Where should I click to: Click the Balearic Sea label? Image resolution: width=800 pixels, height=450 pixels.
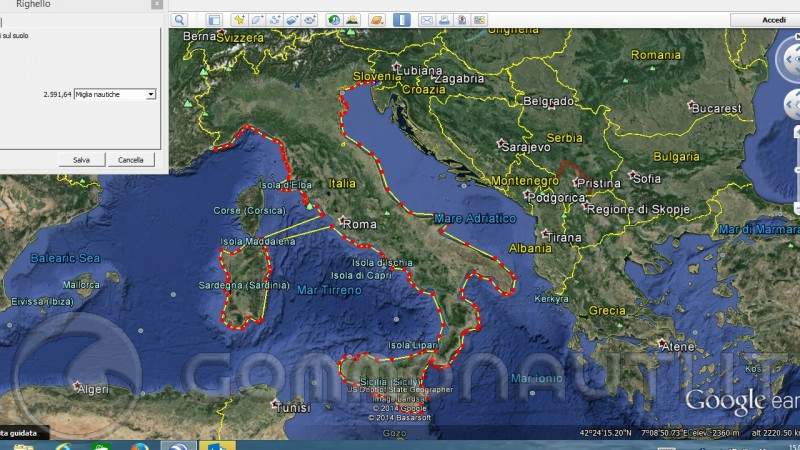click(65, 258)
